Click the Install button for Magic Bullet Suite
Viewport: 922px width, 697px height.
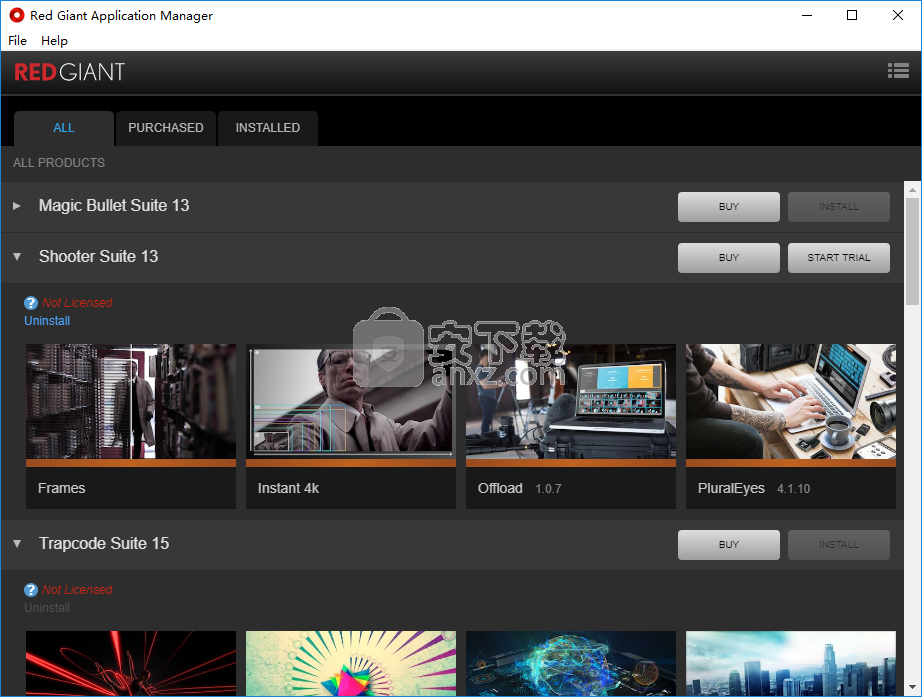(839, 206)
